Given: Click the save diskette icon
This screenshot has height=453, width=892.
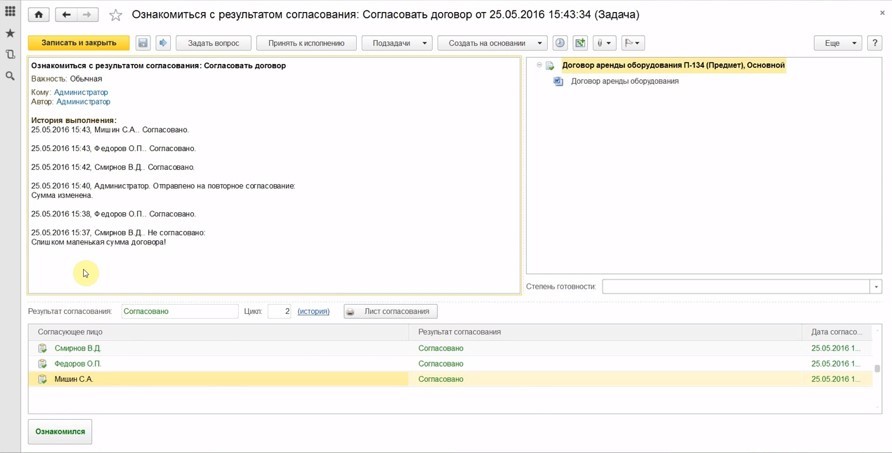Looking at the screenshot, I should 143,43.
